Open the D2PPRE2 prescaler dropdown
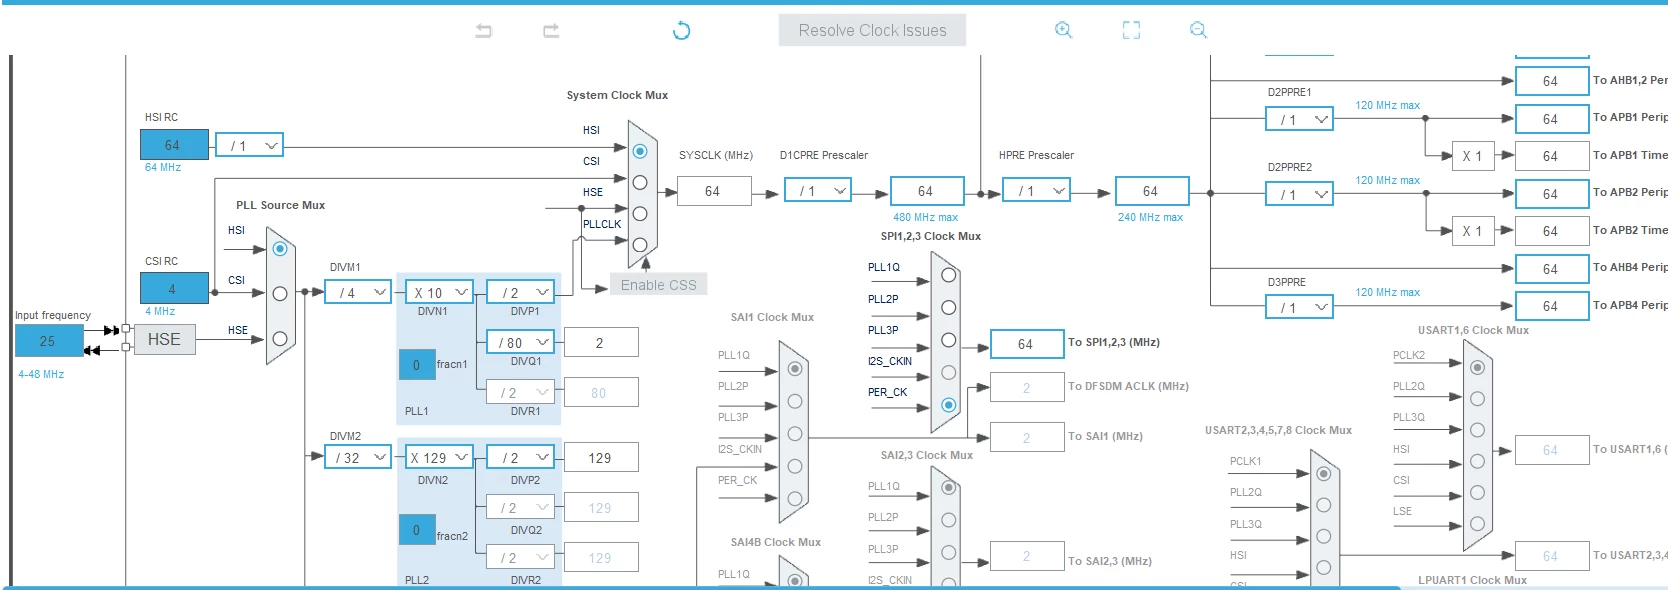The height and width of the screenshot is (590, 1668). 1299,194
